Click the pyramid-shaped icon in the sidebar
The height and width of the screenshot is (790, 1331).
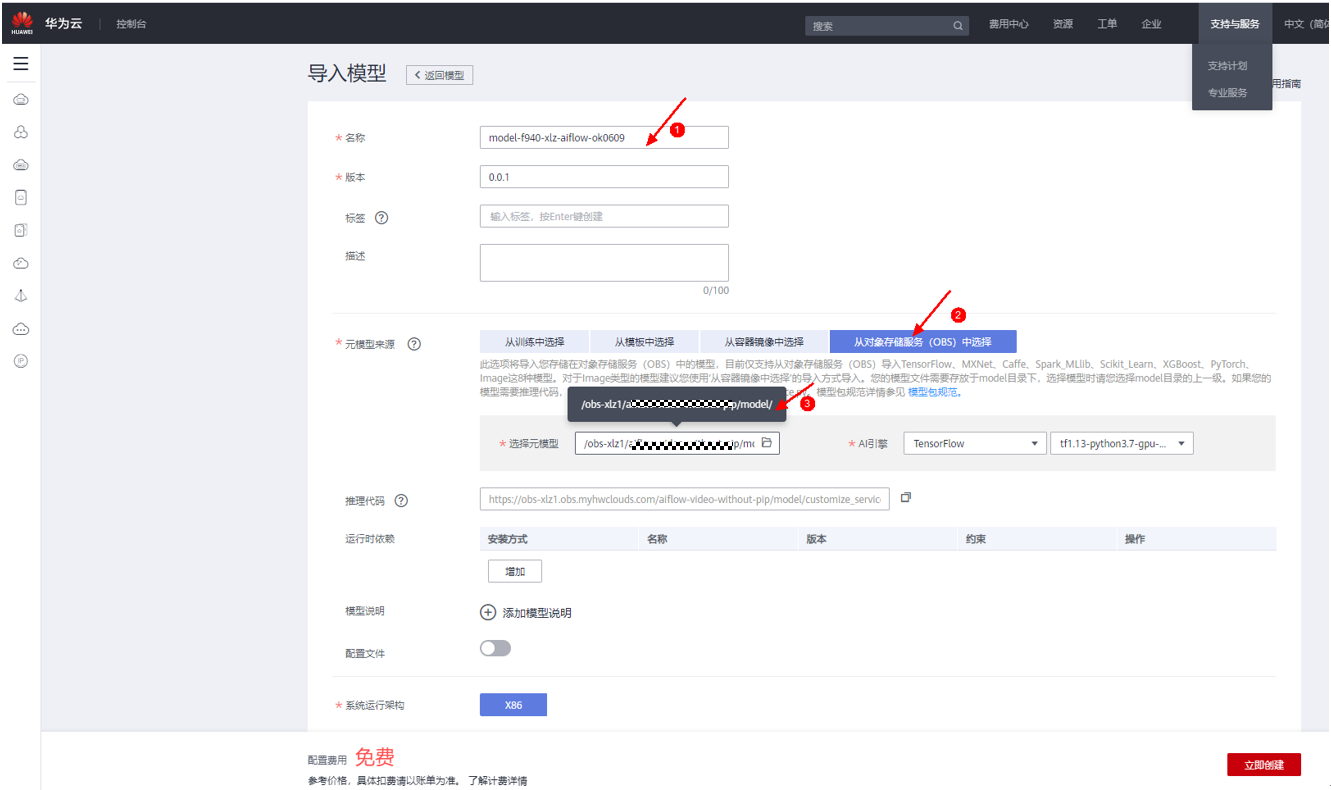[20, 296]
